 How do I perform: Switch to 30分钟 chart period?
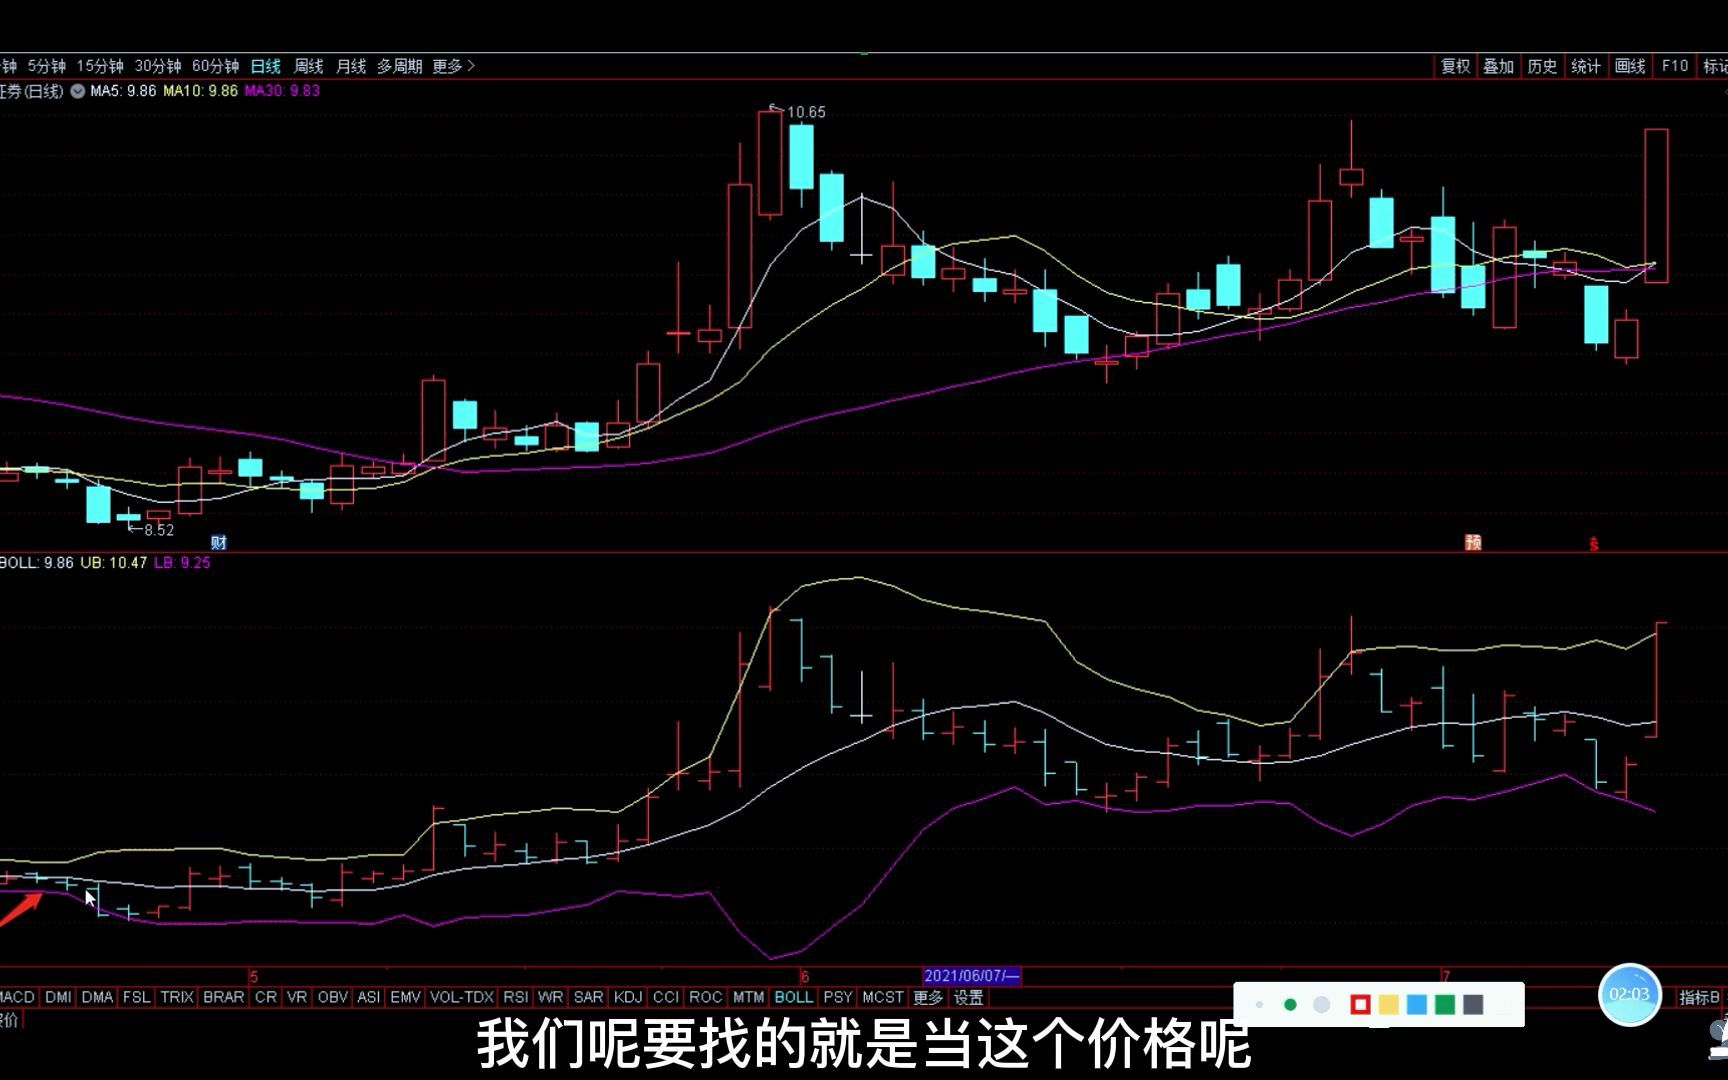[x=158, y=66]
